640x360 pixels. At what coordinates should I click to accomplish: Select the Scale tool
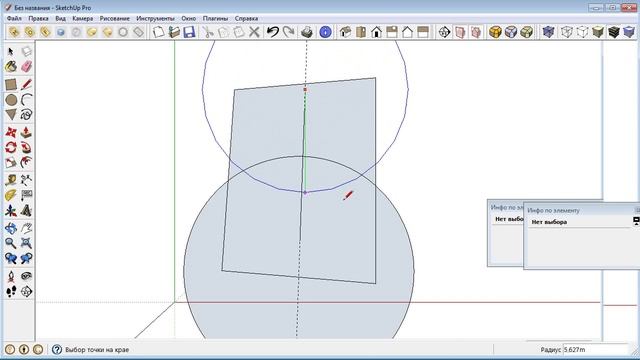[x=11, y=162]
